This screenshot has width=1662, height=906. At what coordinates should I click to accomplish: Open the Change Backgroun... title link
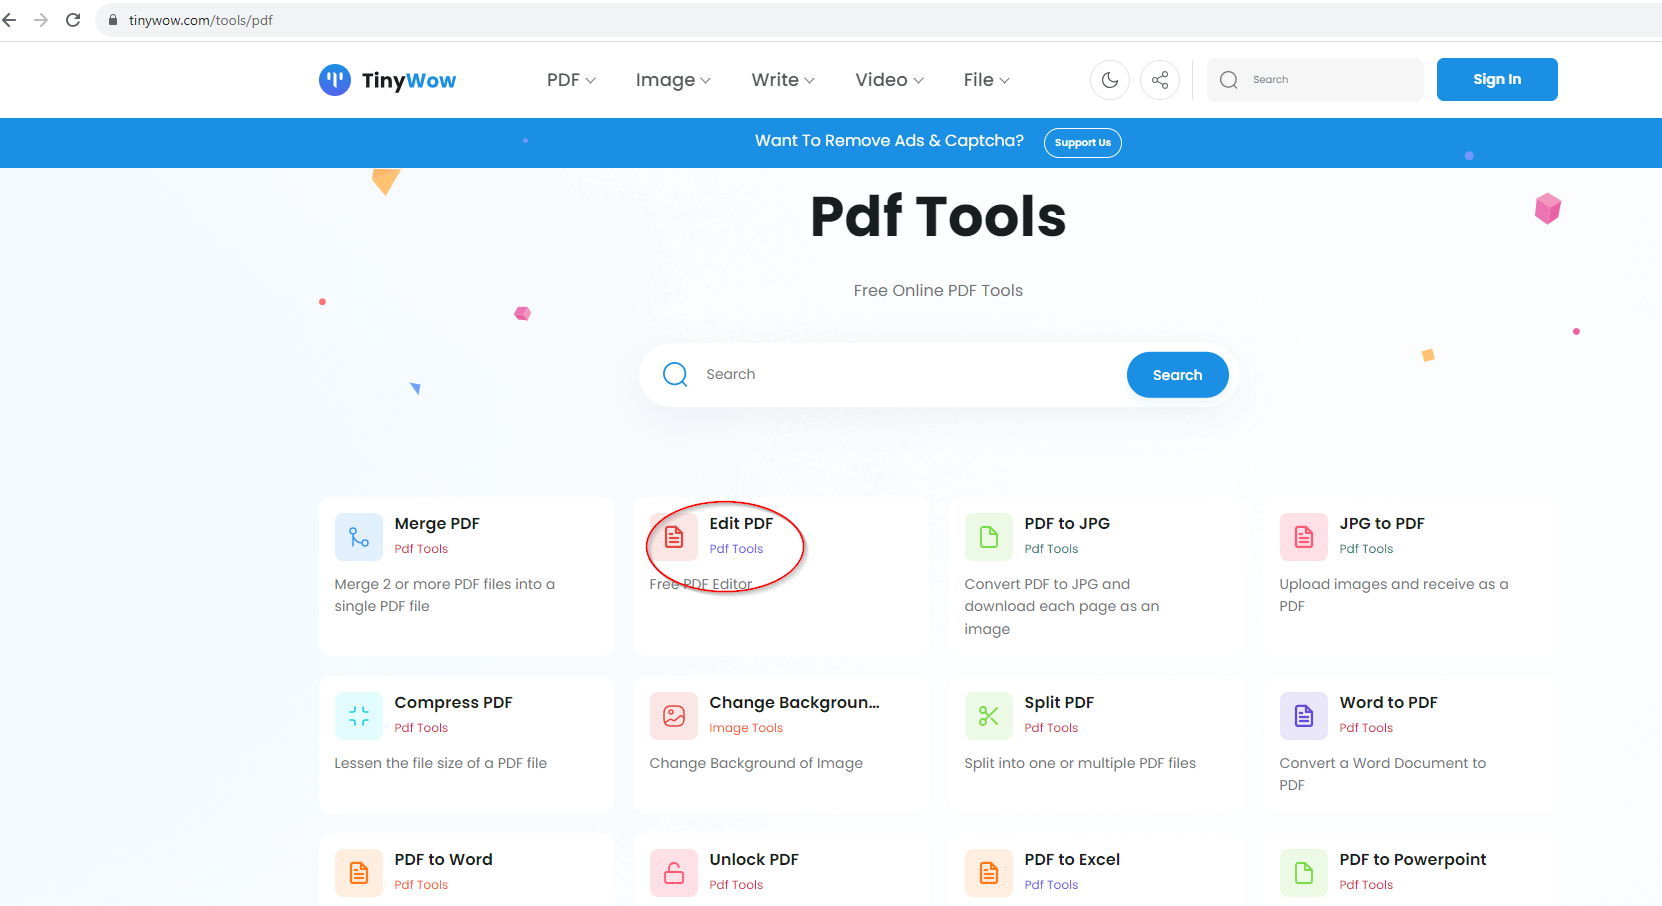pos(794,703)
